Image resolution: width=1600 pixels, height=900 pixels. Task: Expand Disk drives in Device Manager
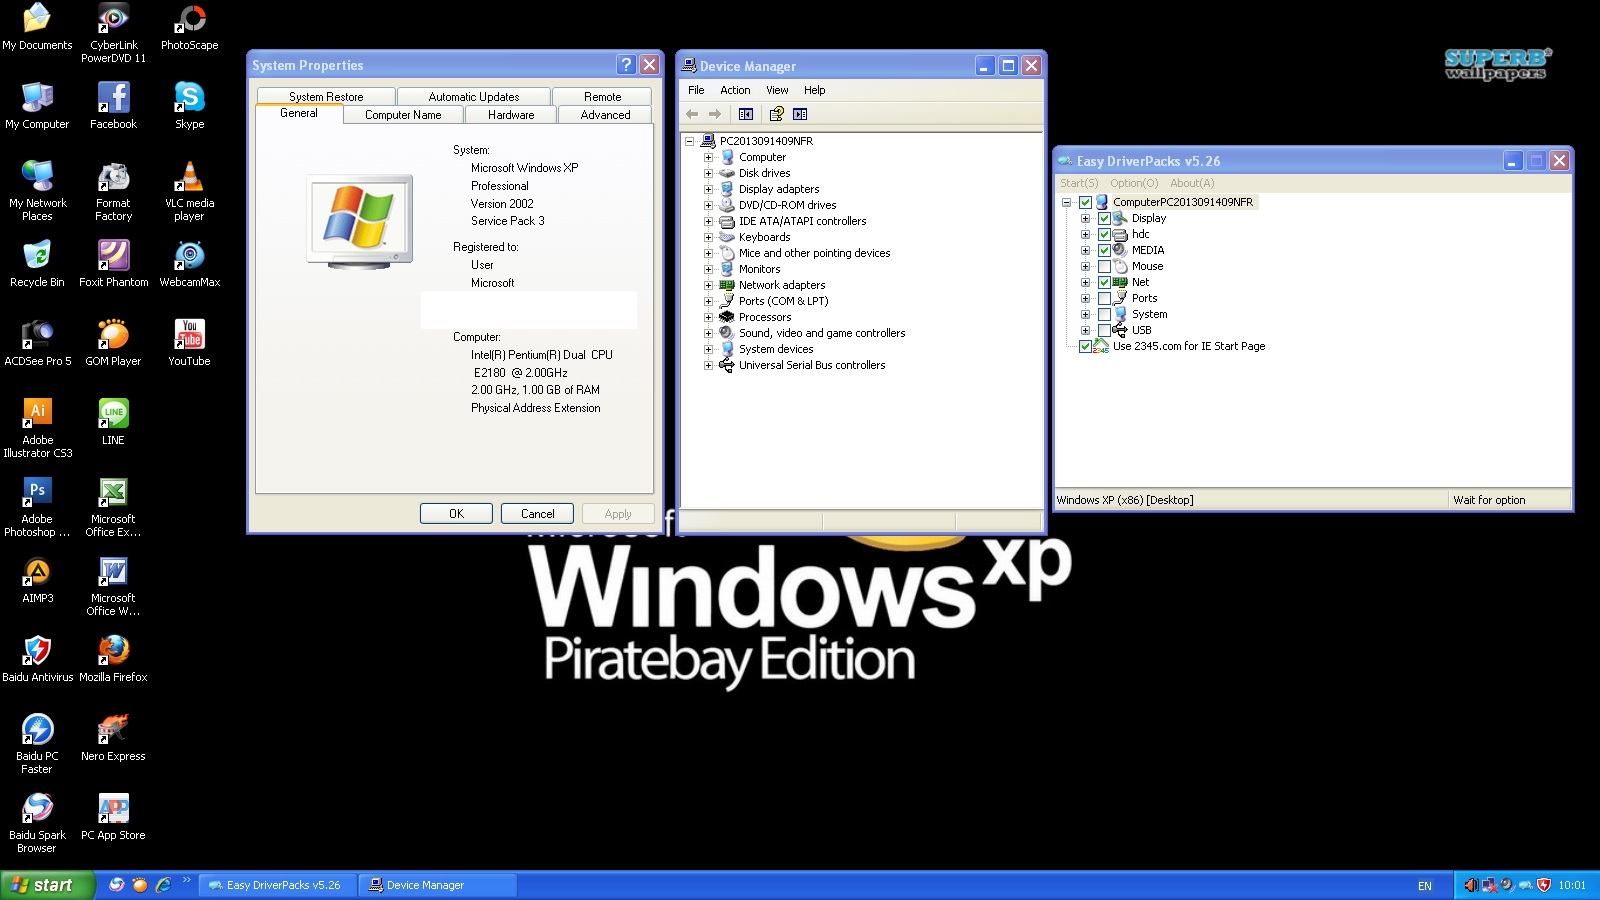708,173
